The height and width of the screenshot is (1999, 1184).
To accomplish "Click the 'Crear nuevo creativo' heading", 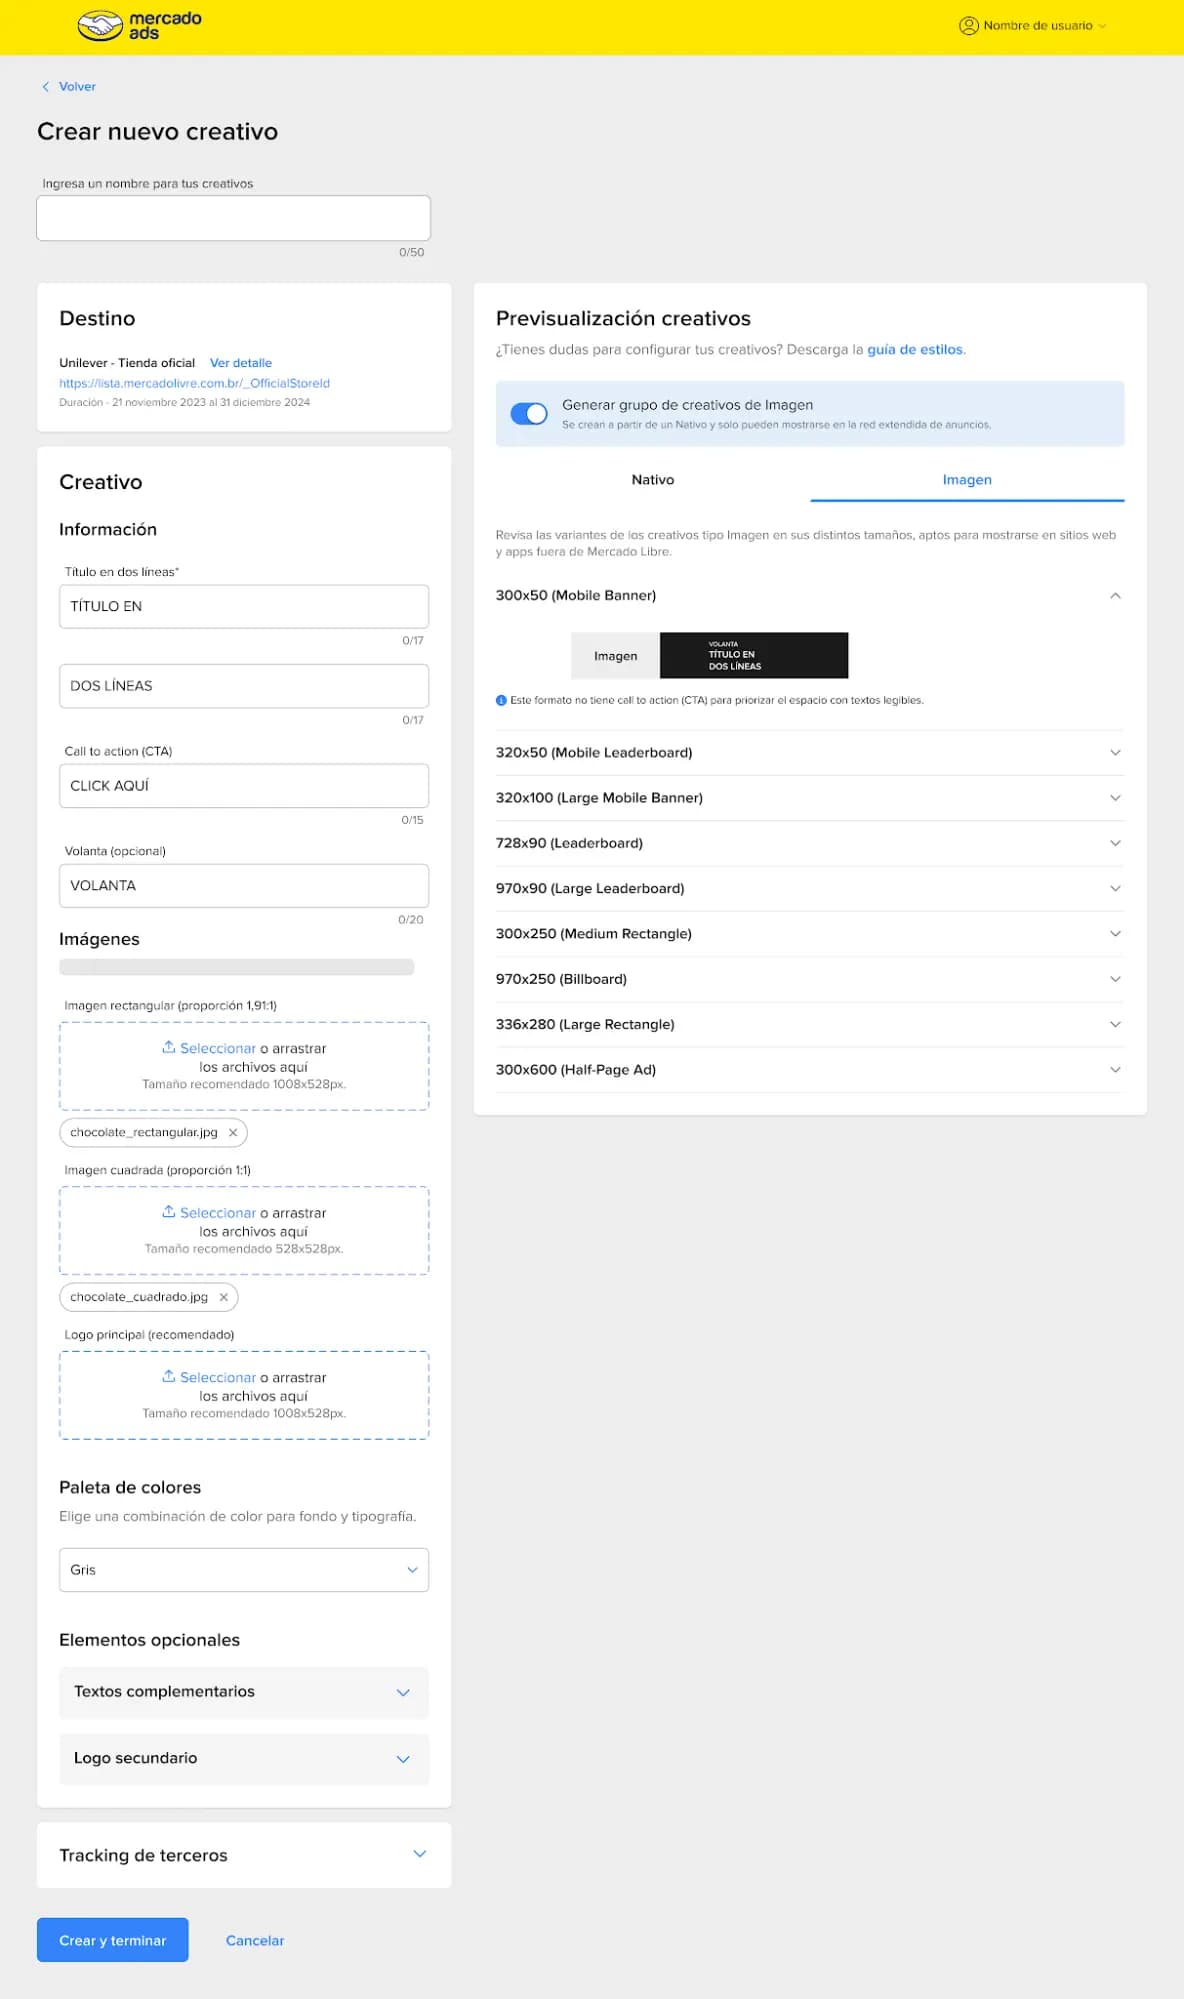I will tap(157, 132).
